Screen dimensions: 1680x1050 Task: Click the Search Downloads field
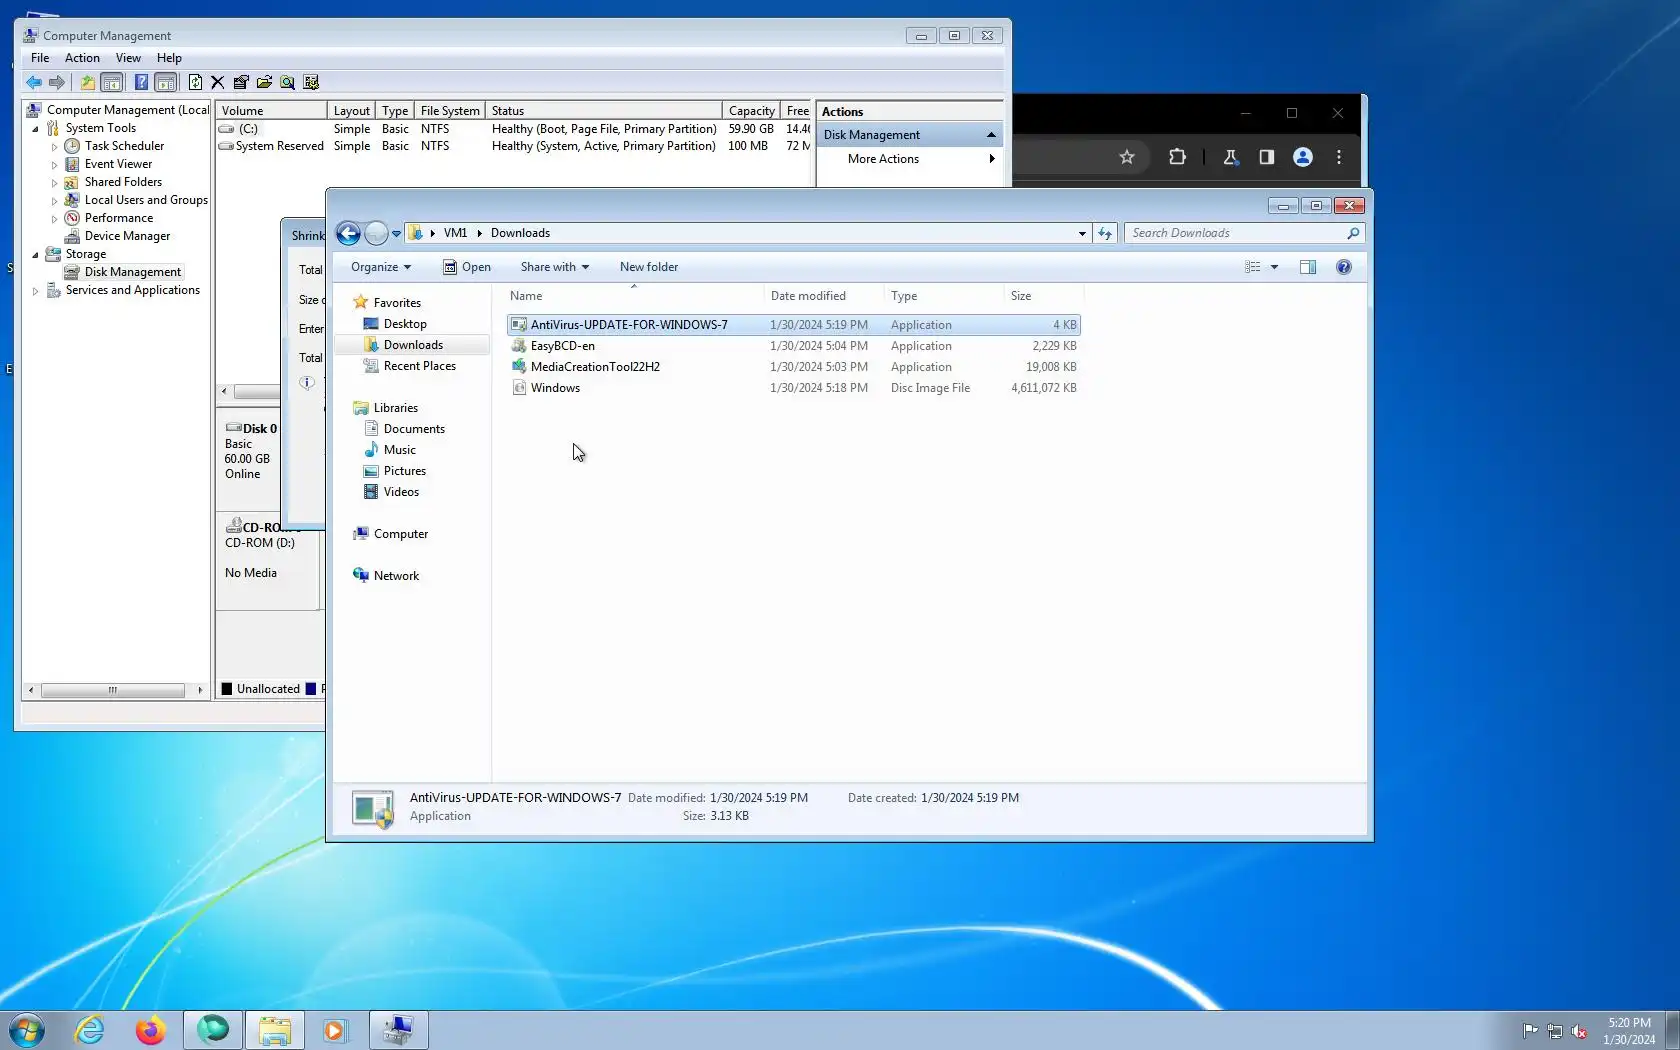click(1244, 233)
